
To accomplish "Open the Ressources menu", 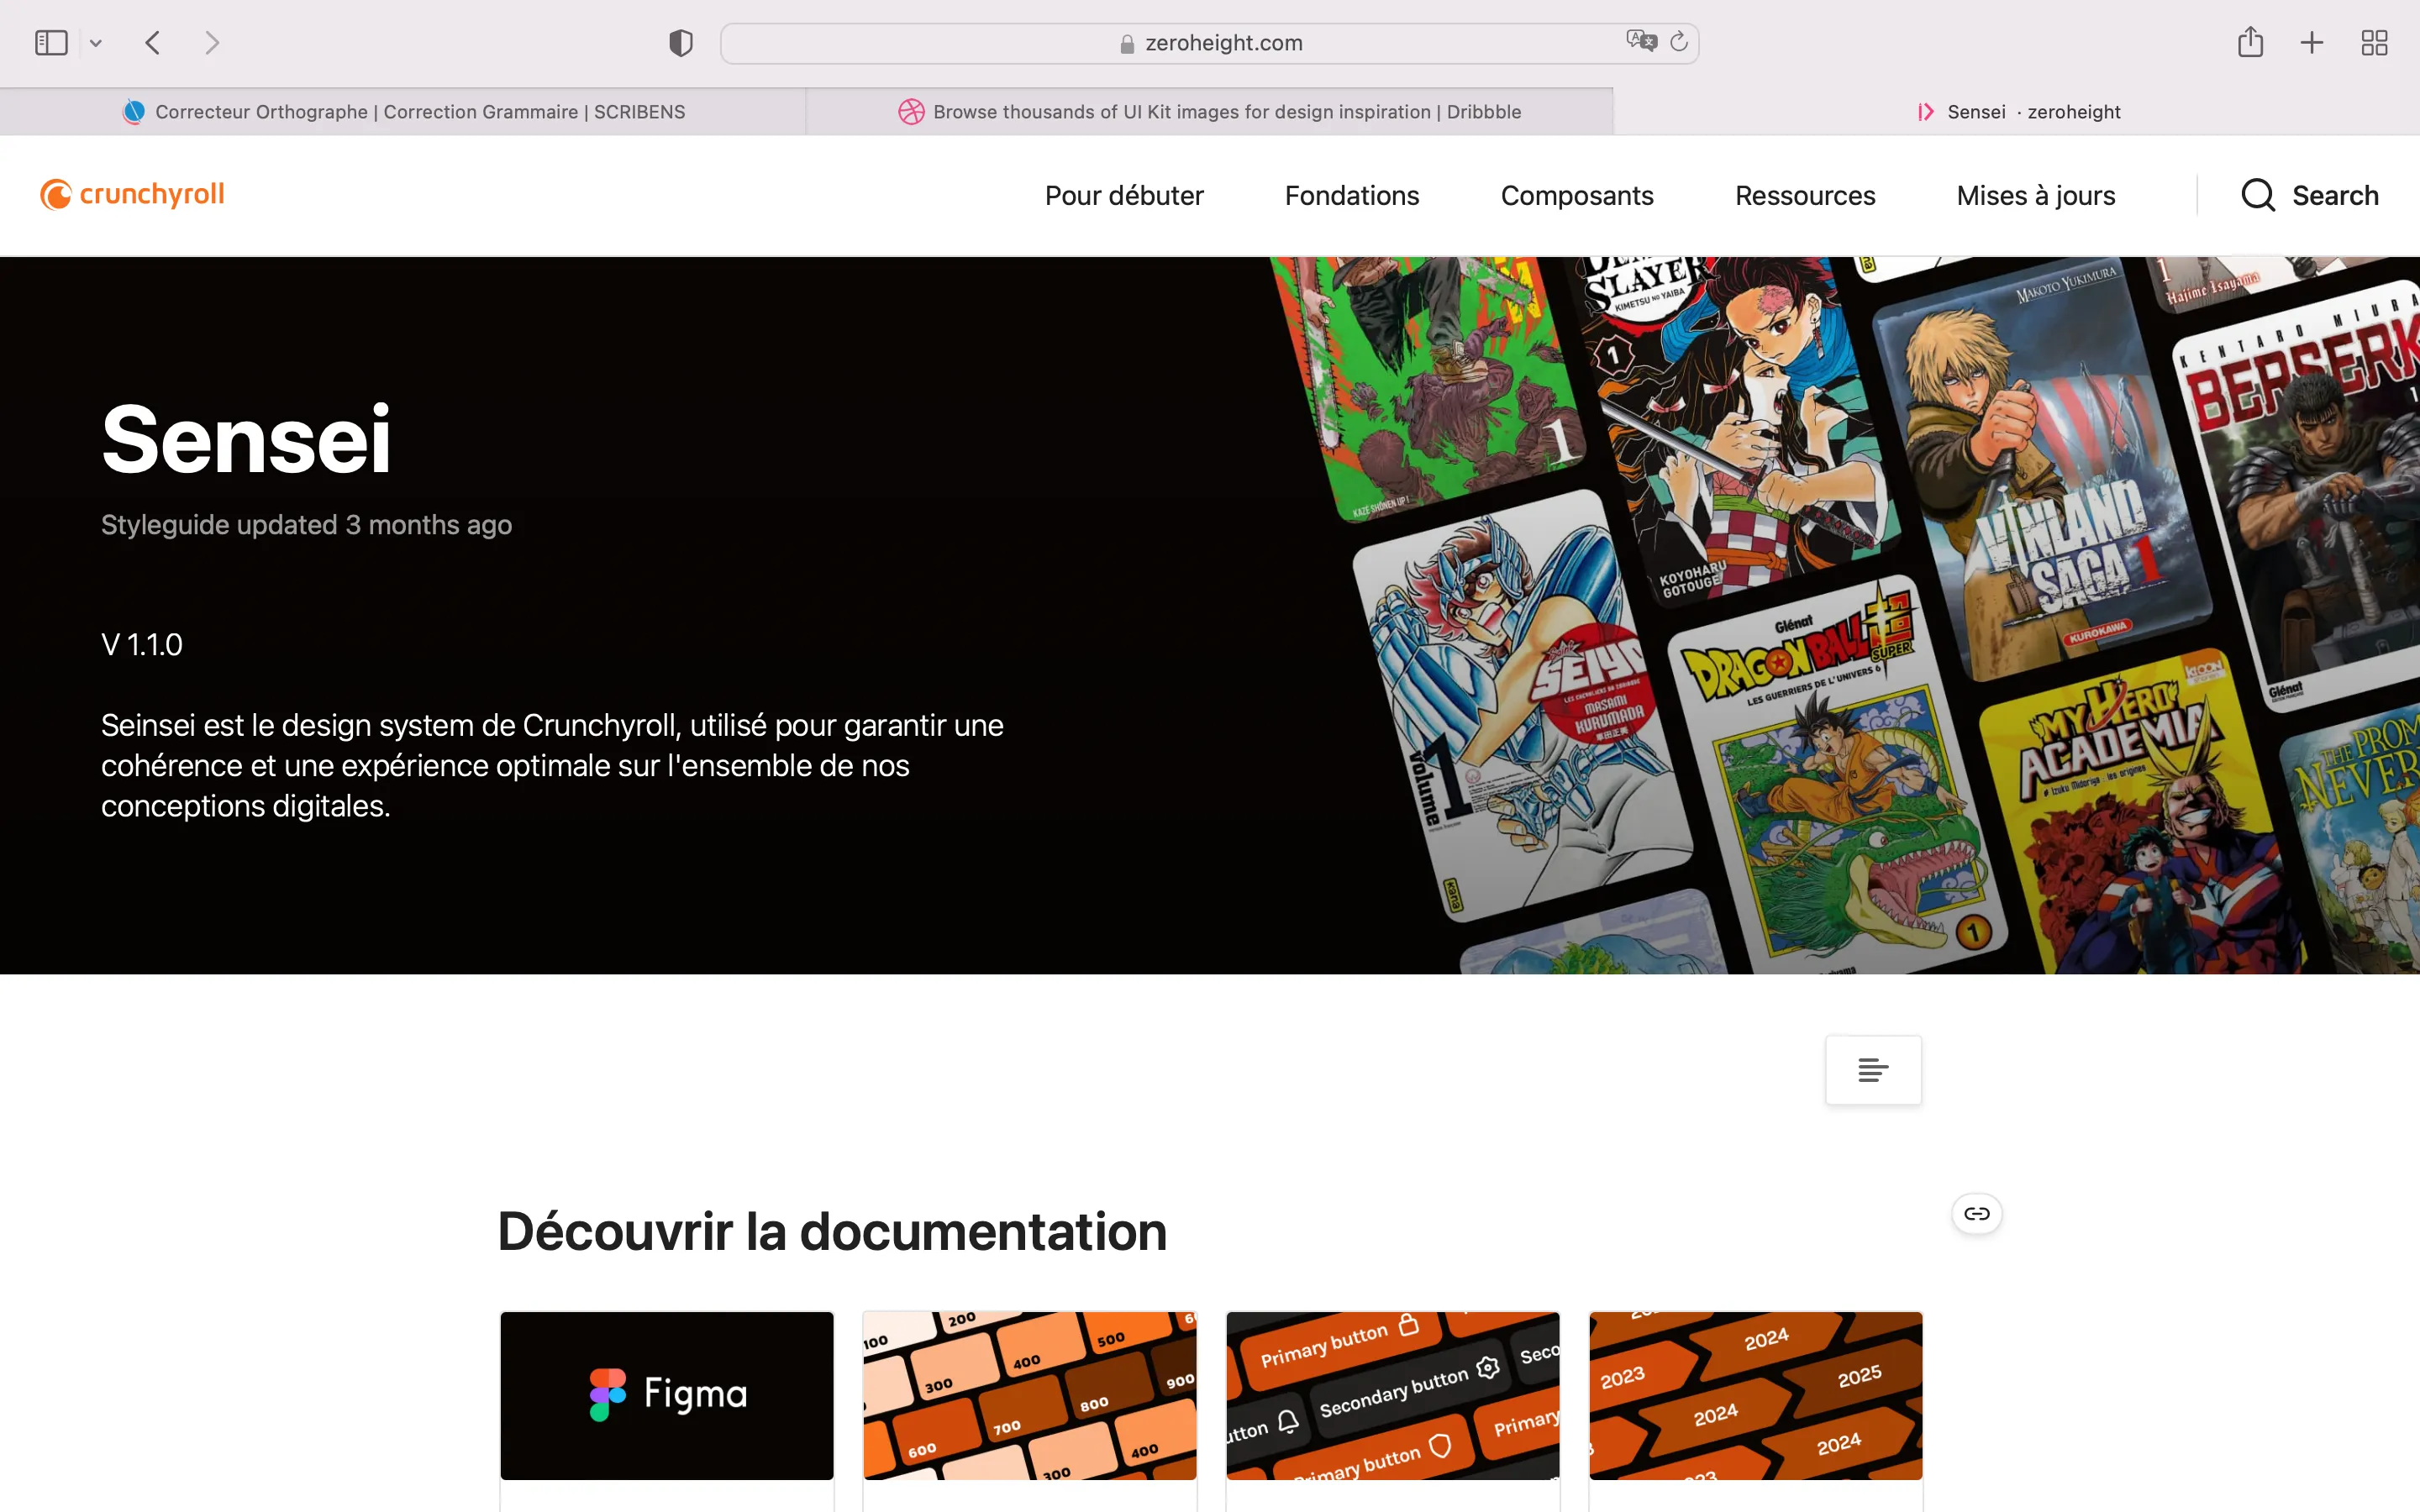I will 1805,196.
